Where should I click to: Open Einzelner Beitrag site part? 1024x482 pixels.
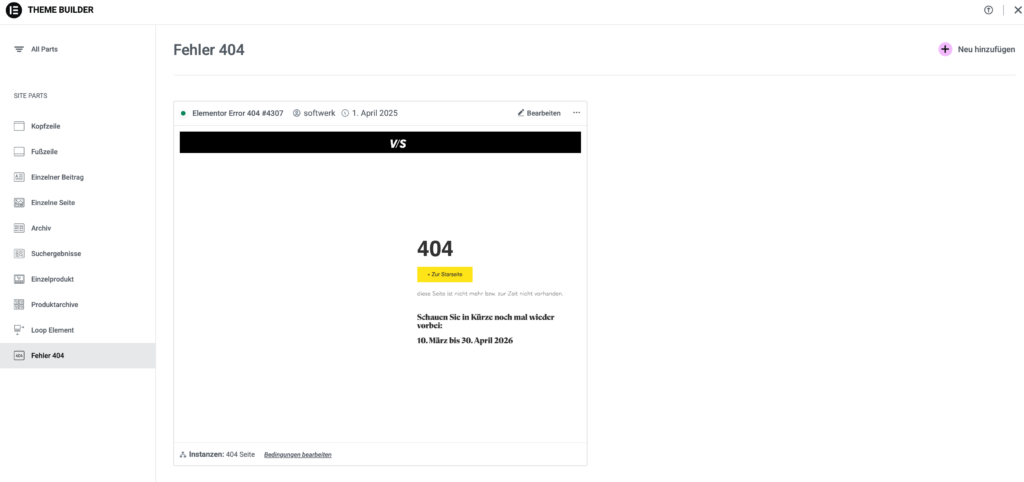click(x=56, y=177)
